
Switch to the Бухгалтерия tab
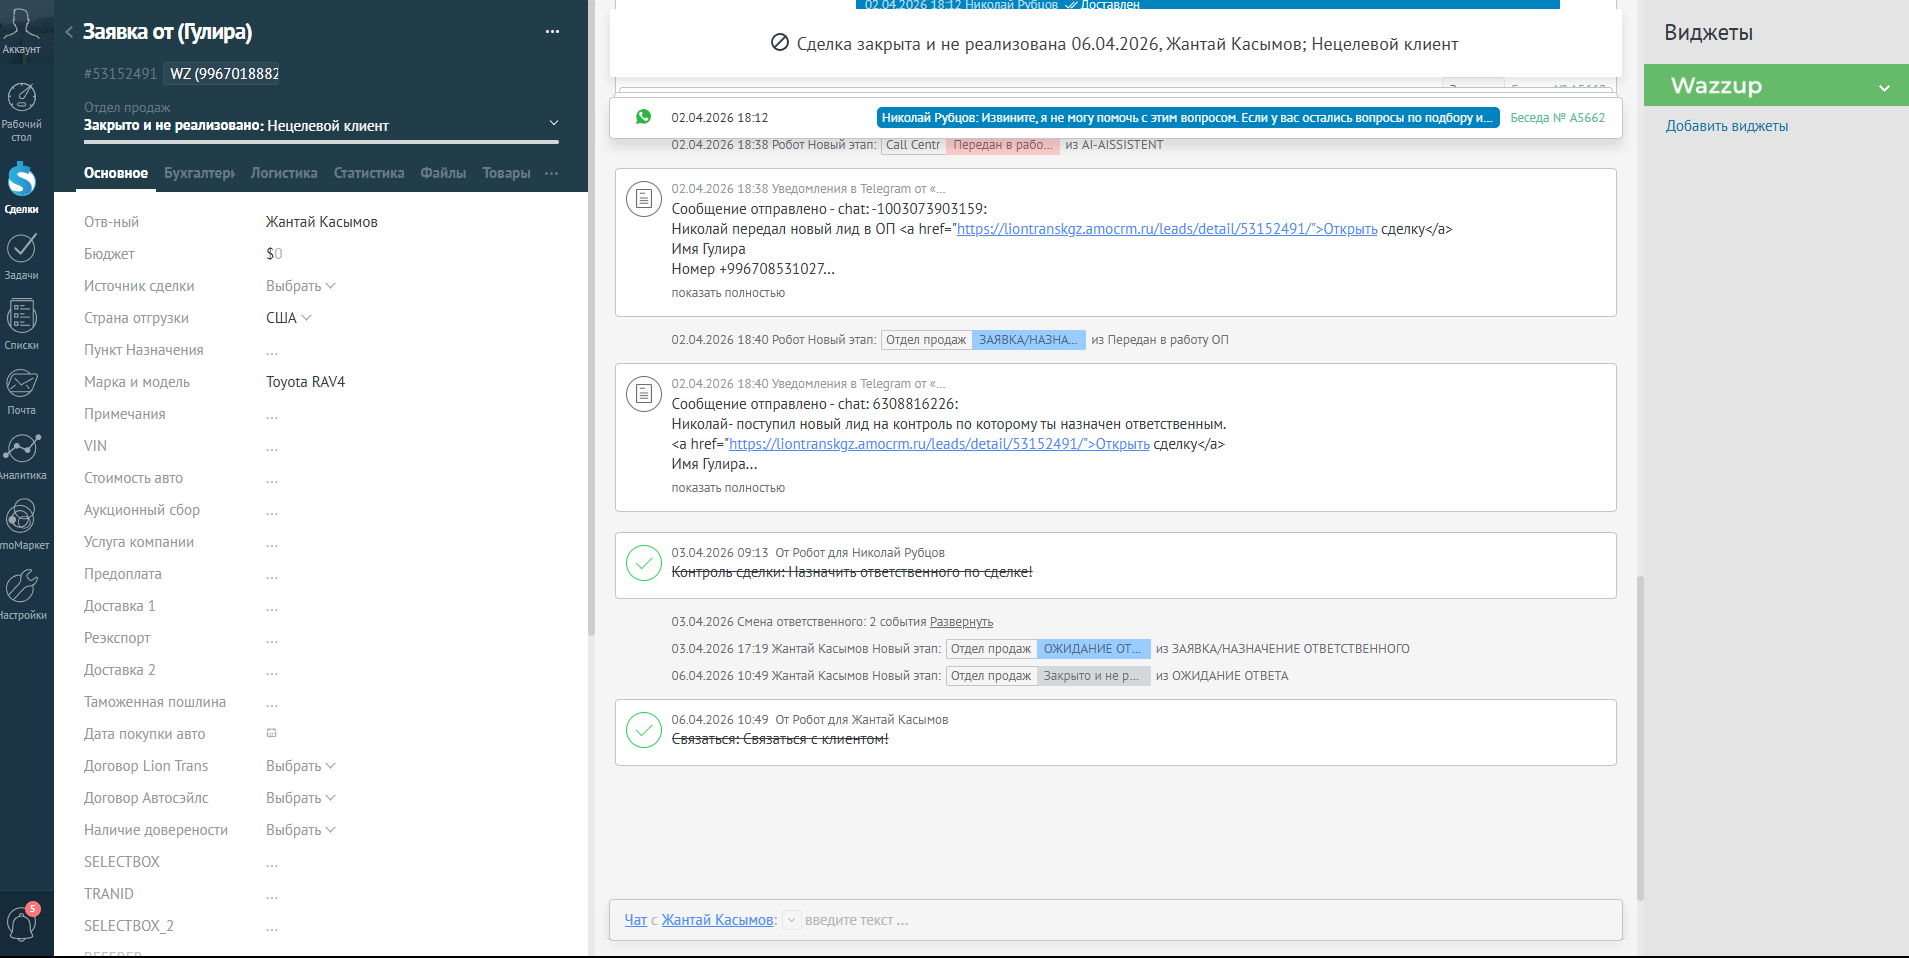(x=200, y=173)
